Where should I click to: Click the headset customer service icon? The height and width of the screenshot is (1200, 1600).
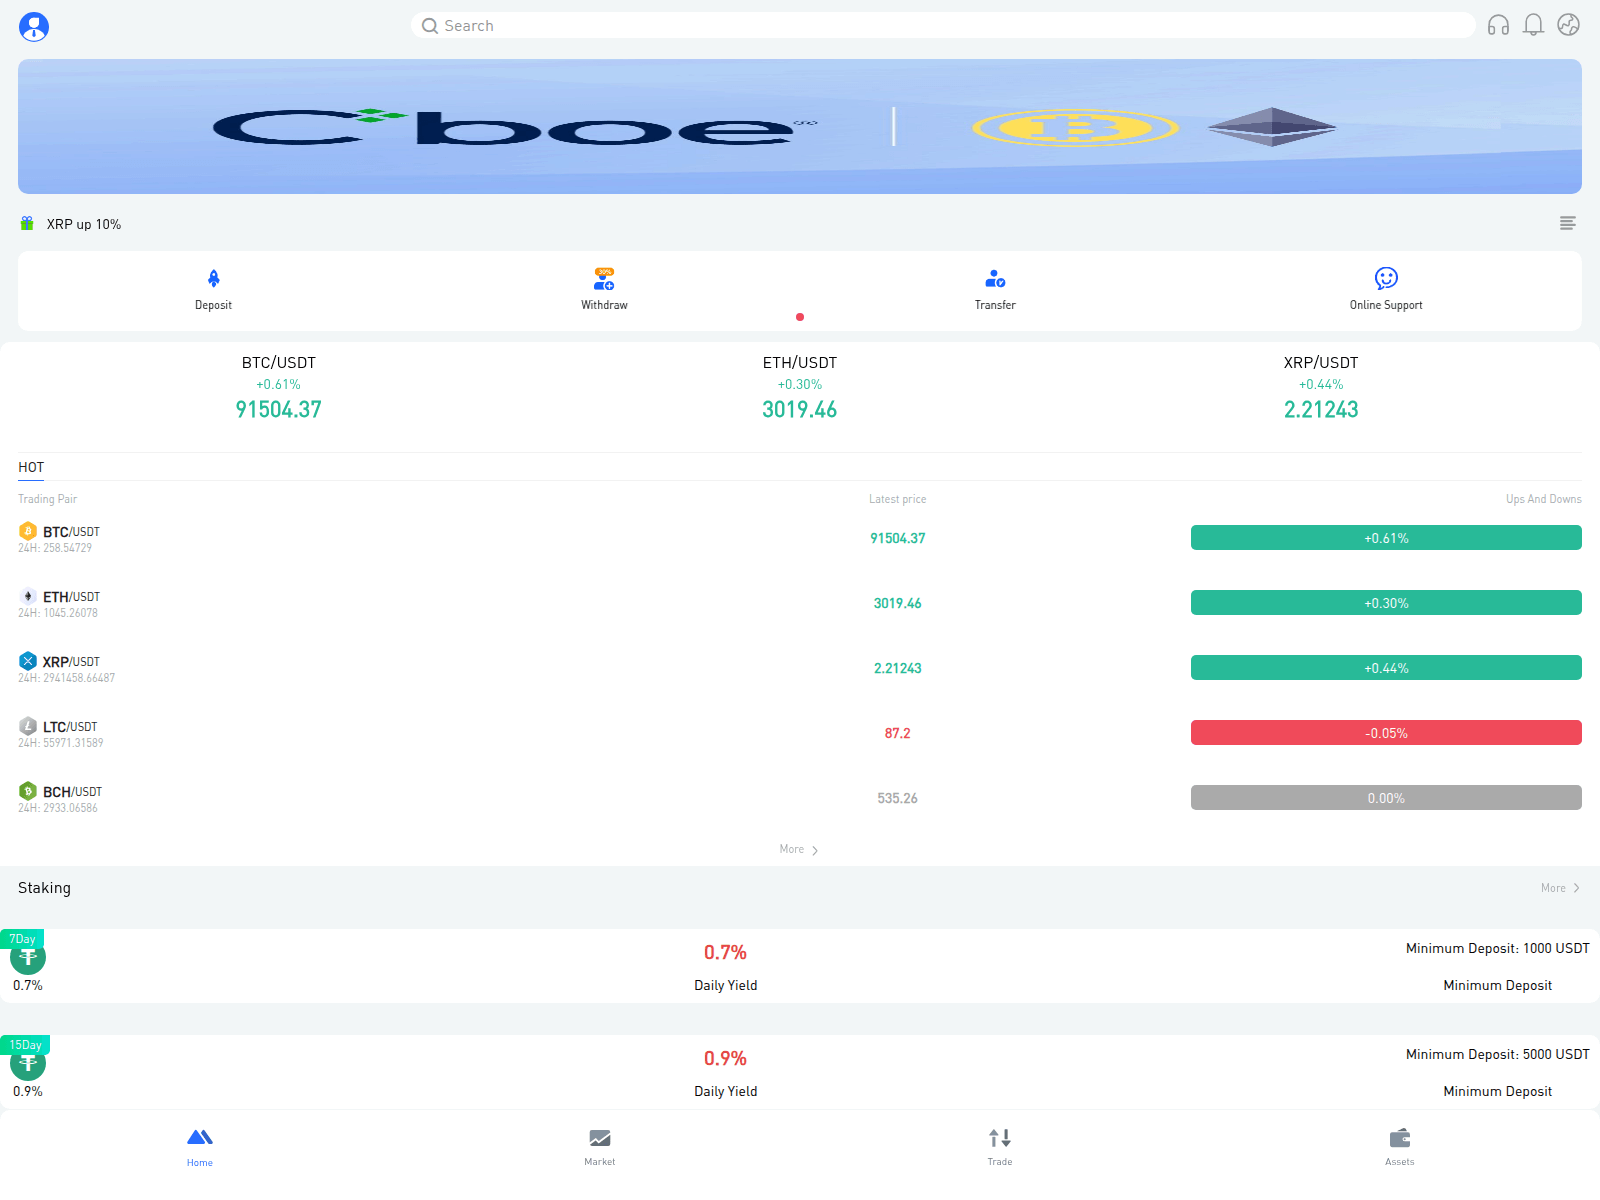(x=1499, y=25)
